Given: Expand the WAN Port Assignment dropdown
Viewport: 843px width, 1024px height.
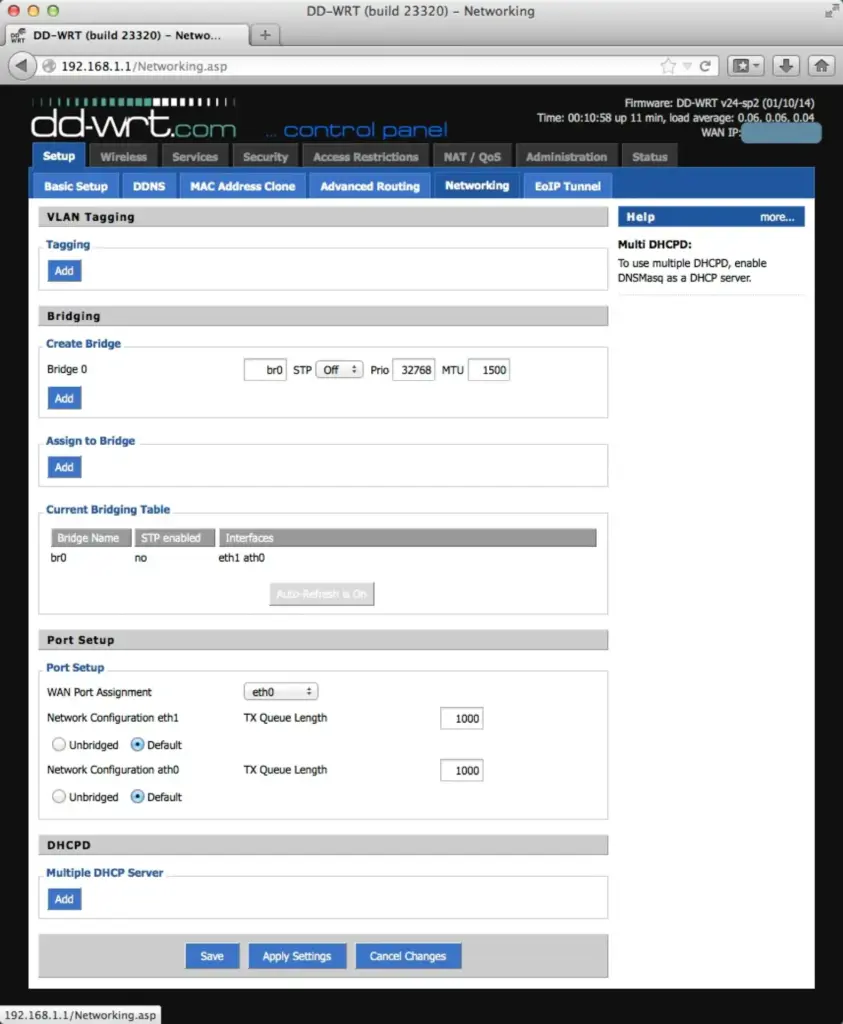Looking at the screenshot, I should click(x=281, y=692).
